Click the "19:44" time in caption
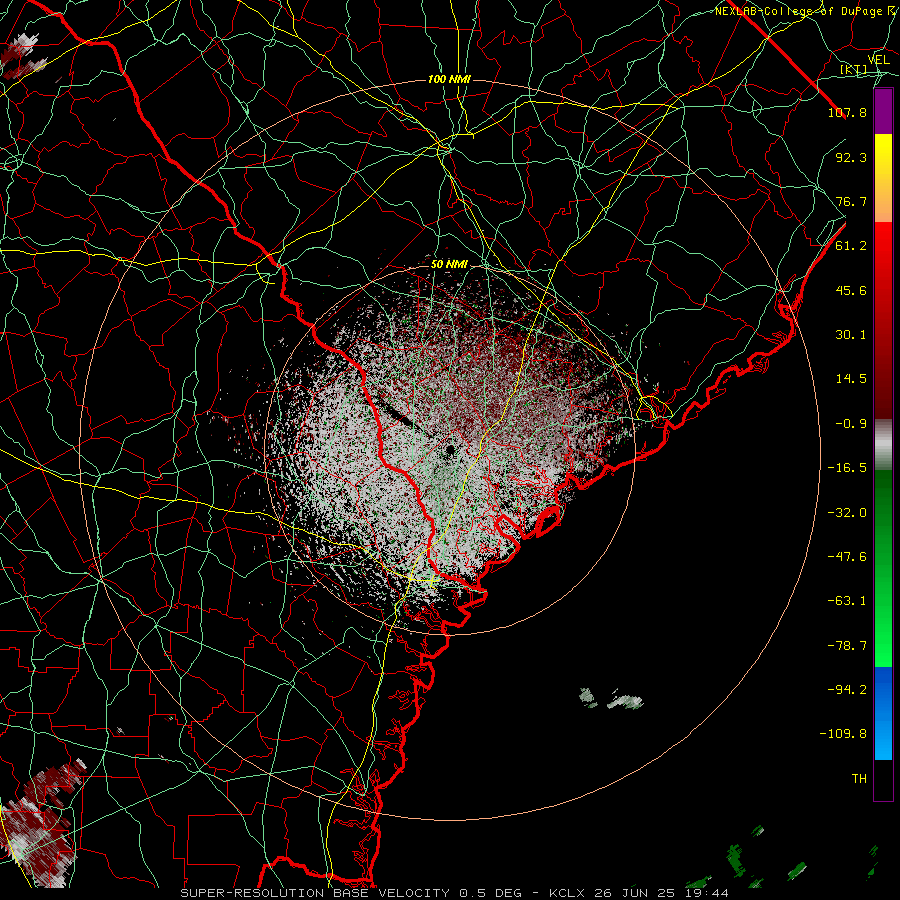Viewport: 900px width, 900px height. (x=708, y=893)
